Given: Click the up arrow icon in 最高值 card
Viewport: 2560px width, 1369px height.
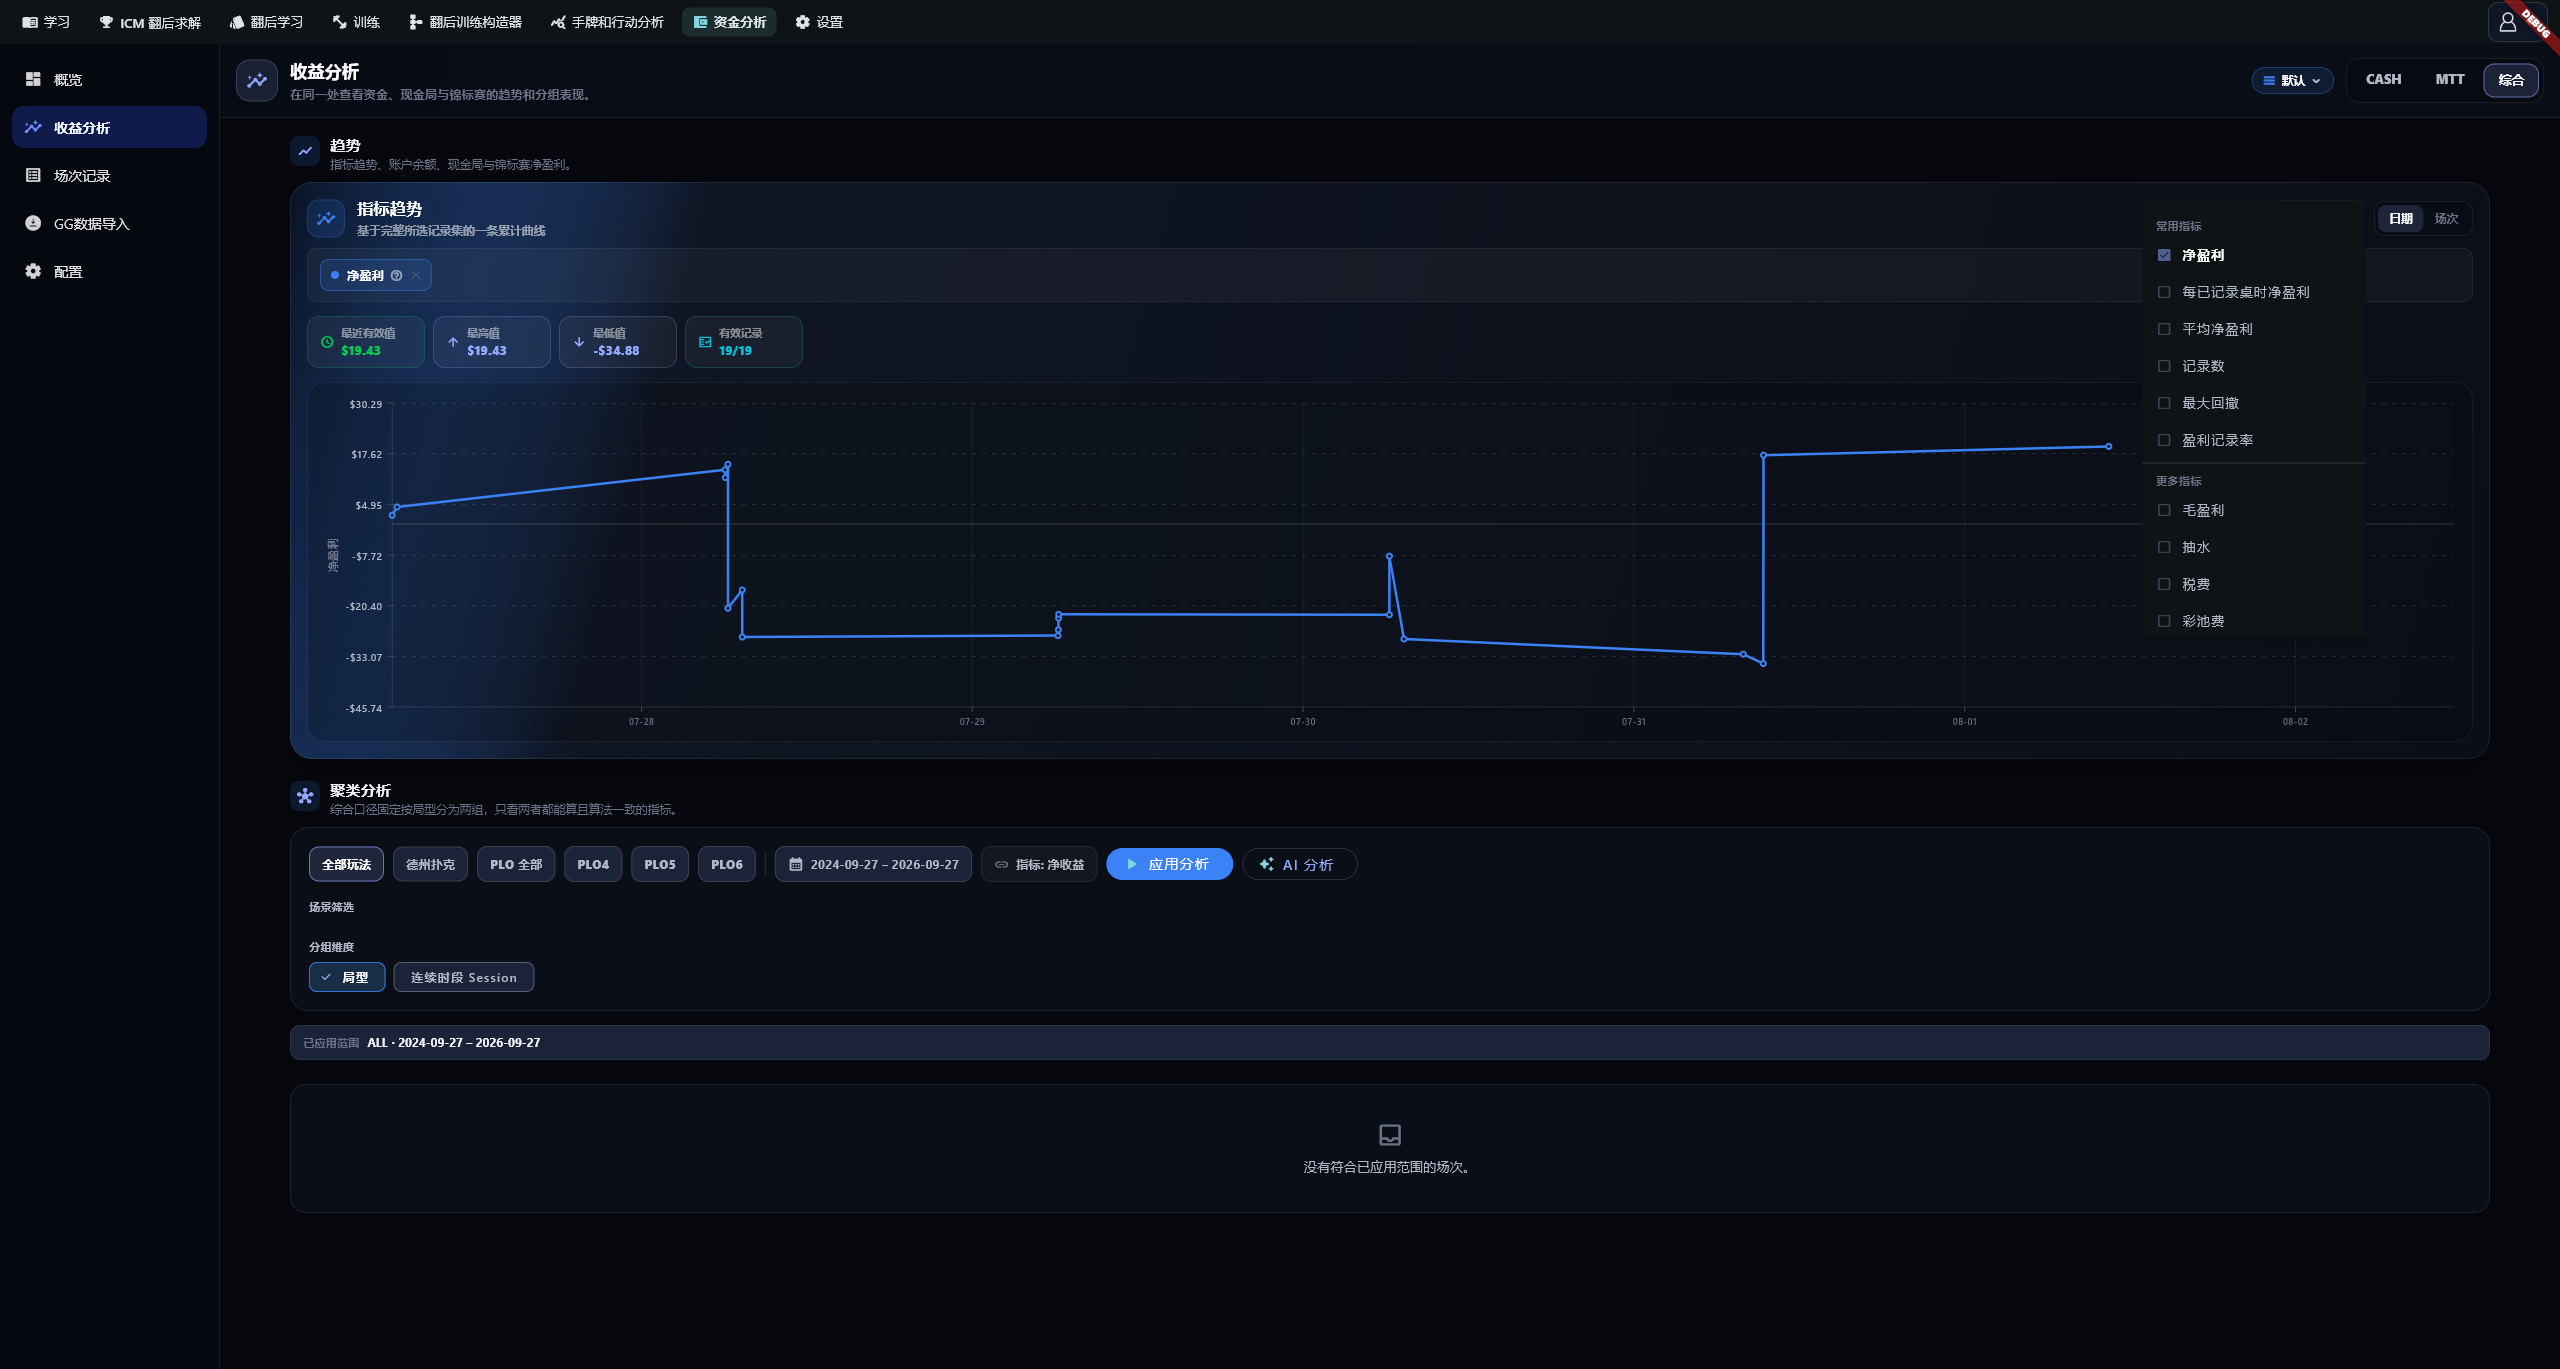Looking at the screenshot, I should 453,342.
